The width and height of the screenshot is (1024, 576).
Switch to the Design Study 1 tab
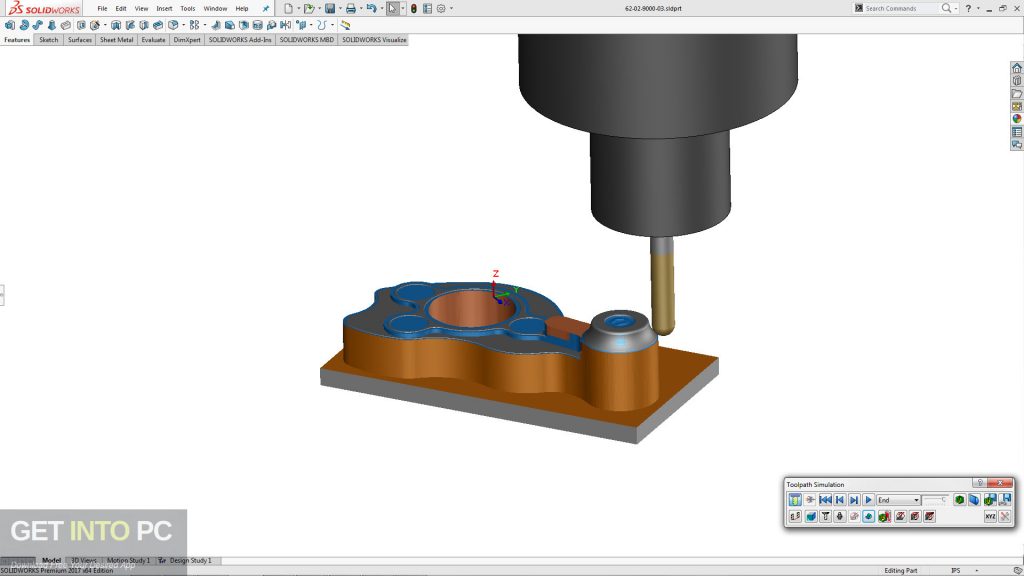[x=190, y=560]
